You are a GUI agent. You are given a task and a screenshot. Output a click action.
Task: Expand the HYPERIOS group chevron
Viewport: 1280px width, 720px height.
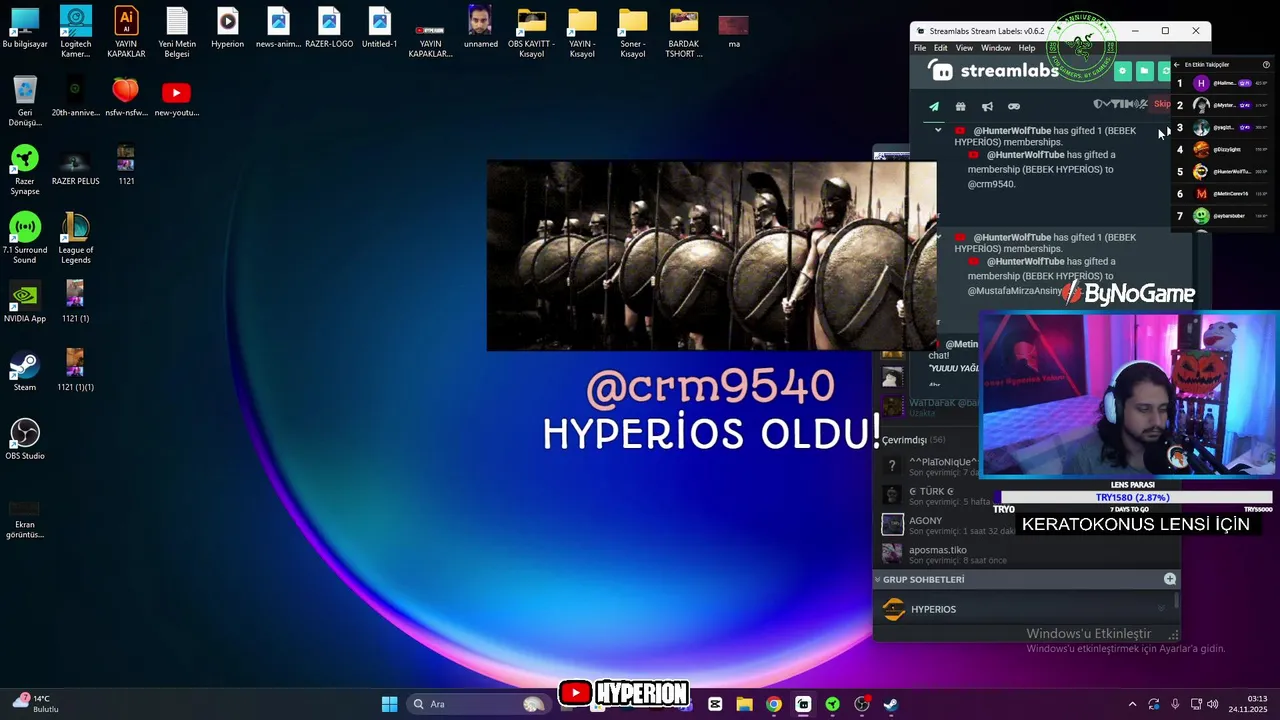(1162, 609)
